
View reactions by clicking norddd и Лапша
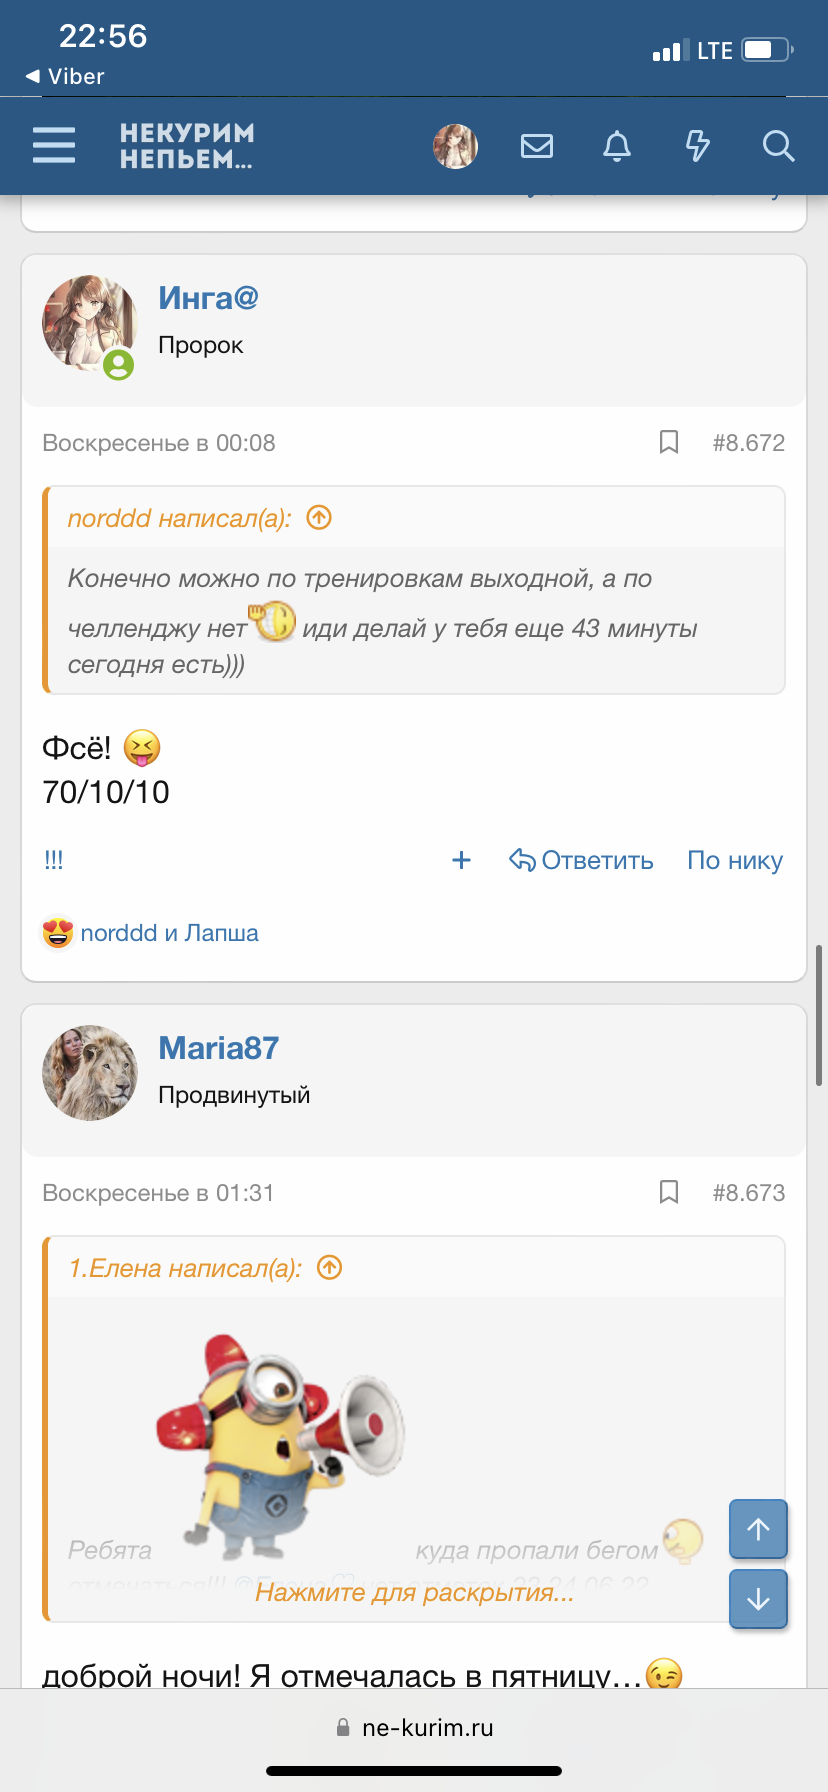pyautogui.click(x=170, y=932)
